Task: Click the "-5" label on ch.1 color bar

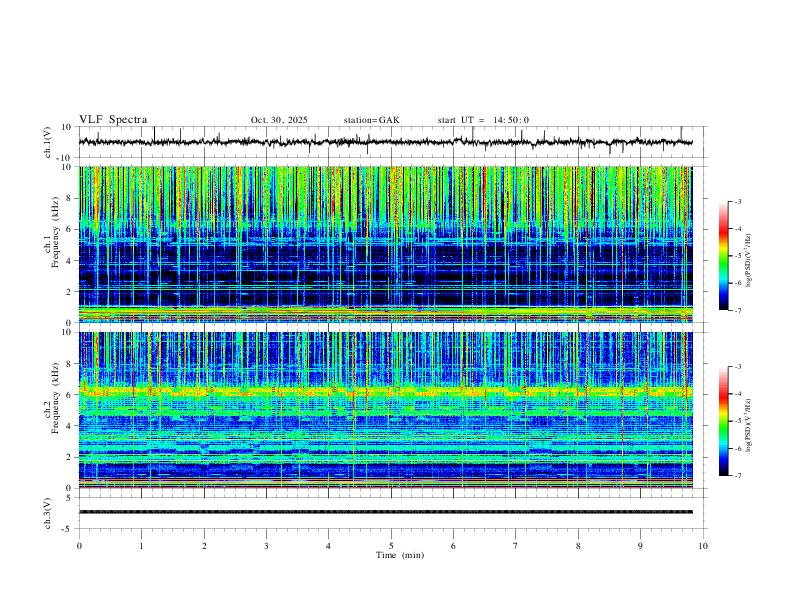Action: pos(737,256)
